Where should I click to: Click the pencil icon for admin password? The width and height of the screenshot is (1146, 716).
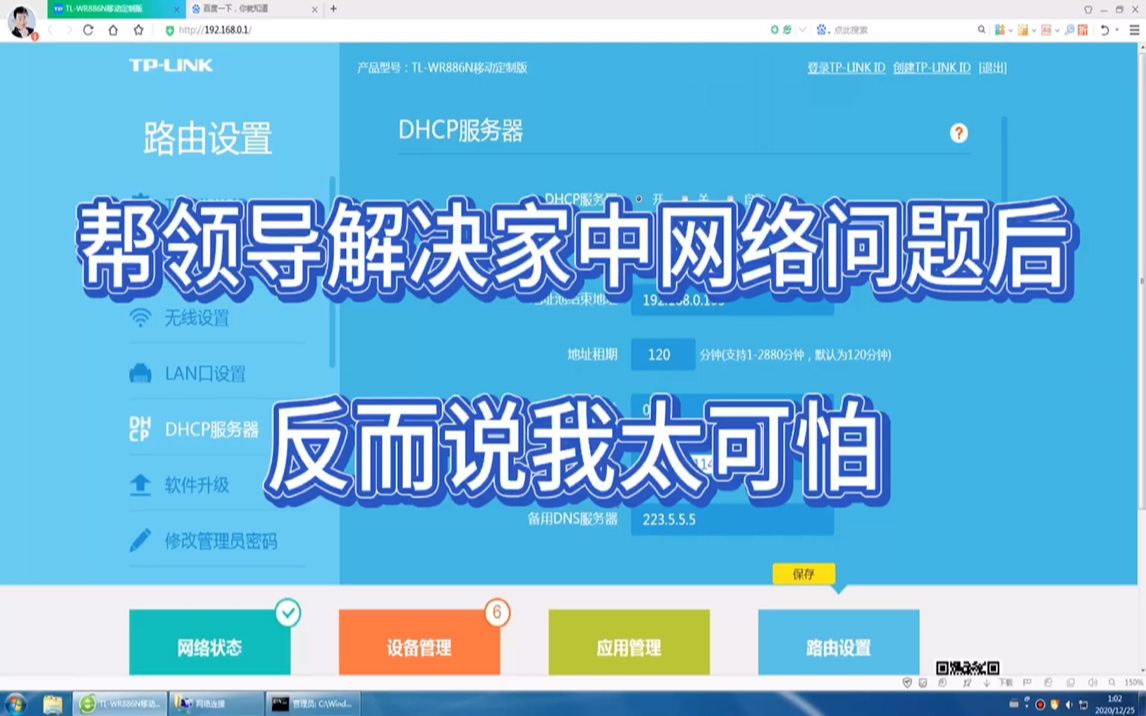click(x=140, y=541)
